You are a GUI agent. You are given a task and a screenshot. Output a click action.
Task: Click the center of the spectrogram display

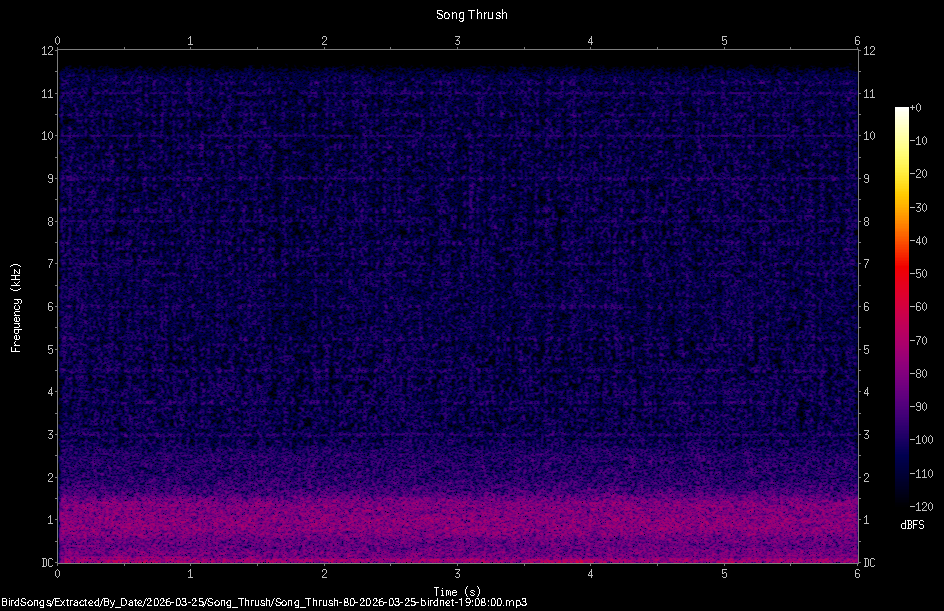coord(457,304)
